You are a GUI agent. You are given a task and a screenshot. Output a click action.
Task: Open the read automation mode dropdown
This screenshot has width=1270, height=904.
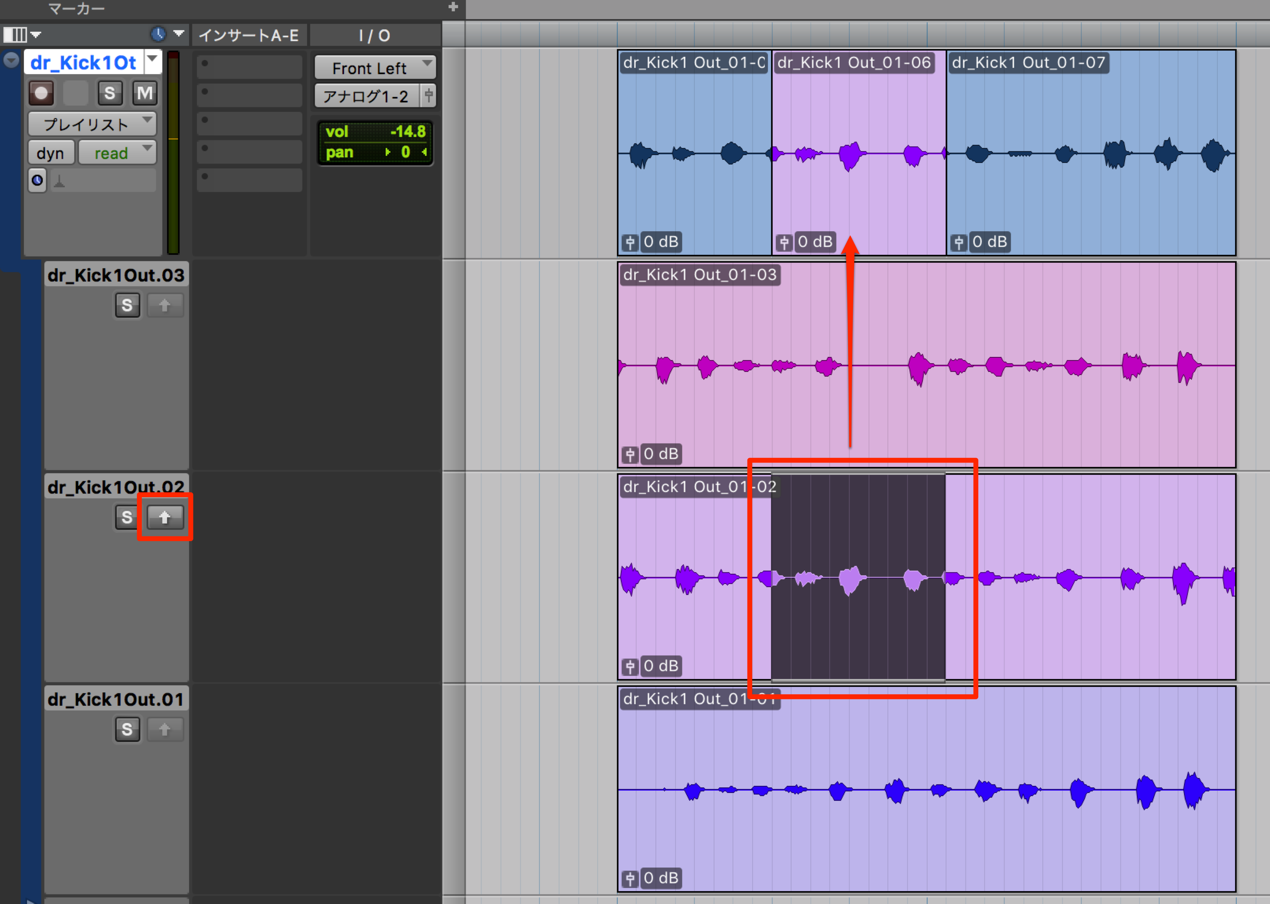coord(117,153)
